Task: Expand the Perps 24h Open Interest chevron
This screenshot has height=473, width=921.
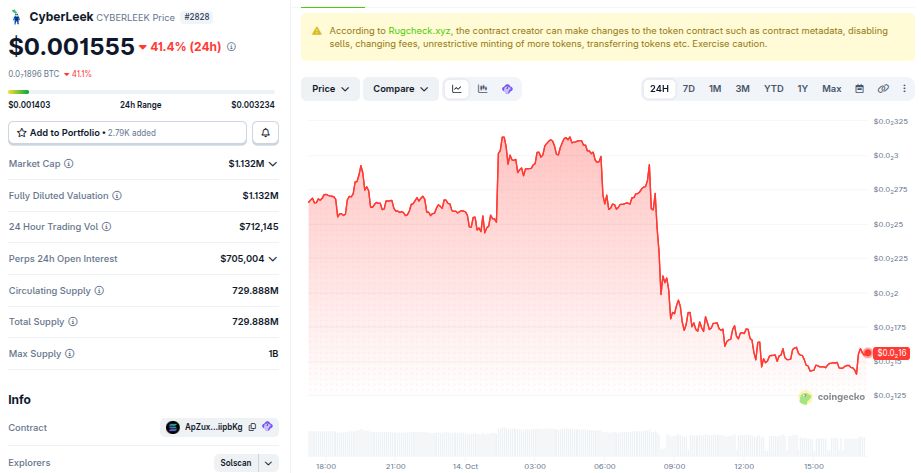Action: click(273, 259)
